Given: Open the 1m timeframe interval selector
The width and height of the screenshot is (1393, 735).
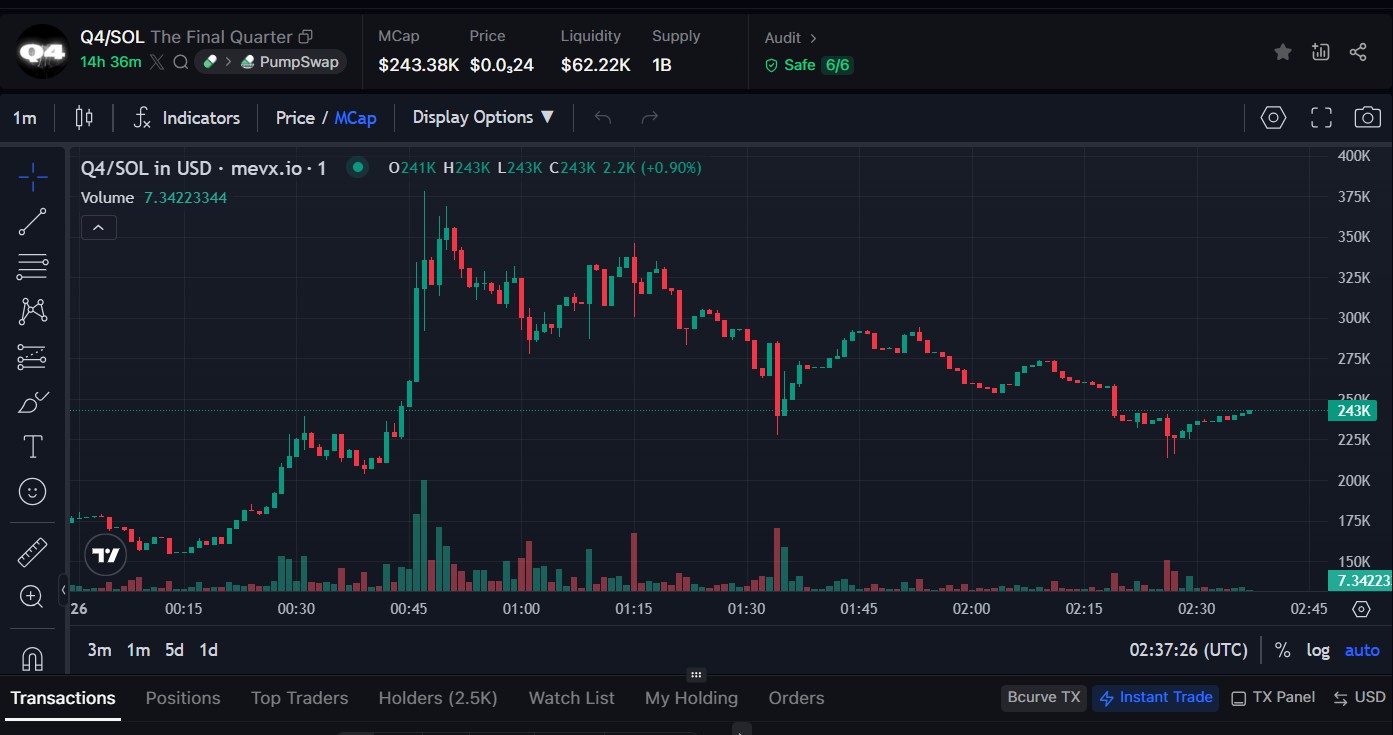Looking at the screenshot, I should [x=25, y=118].
